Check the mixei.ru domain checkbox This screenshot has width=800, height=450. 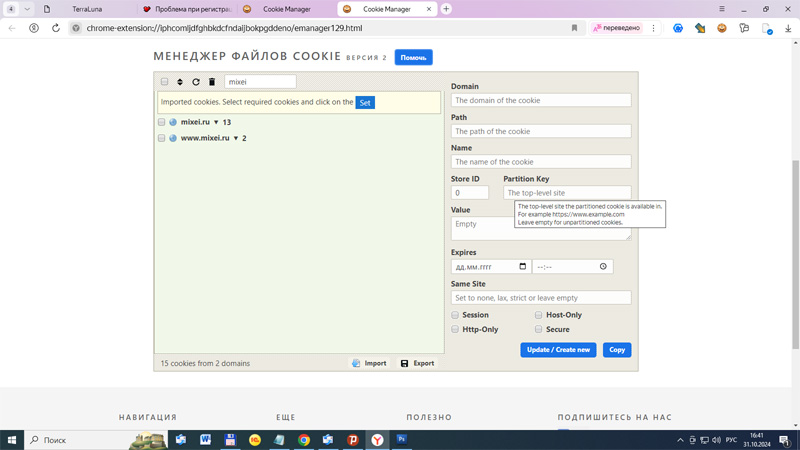[162, 122]
